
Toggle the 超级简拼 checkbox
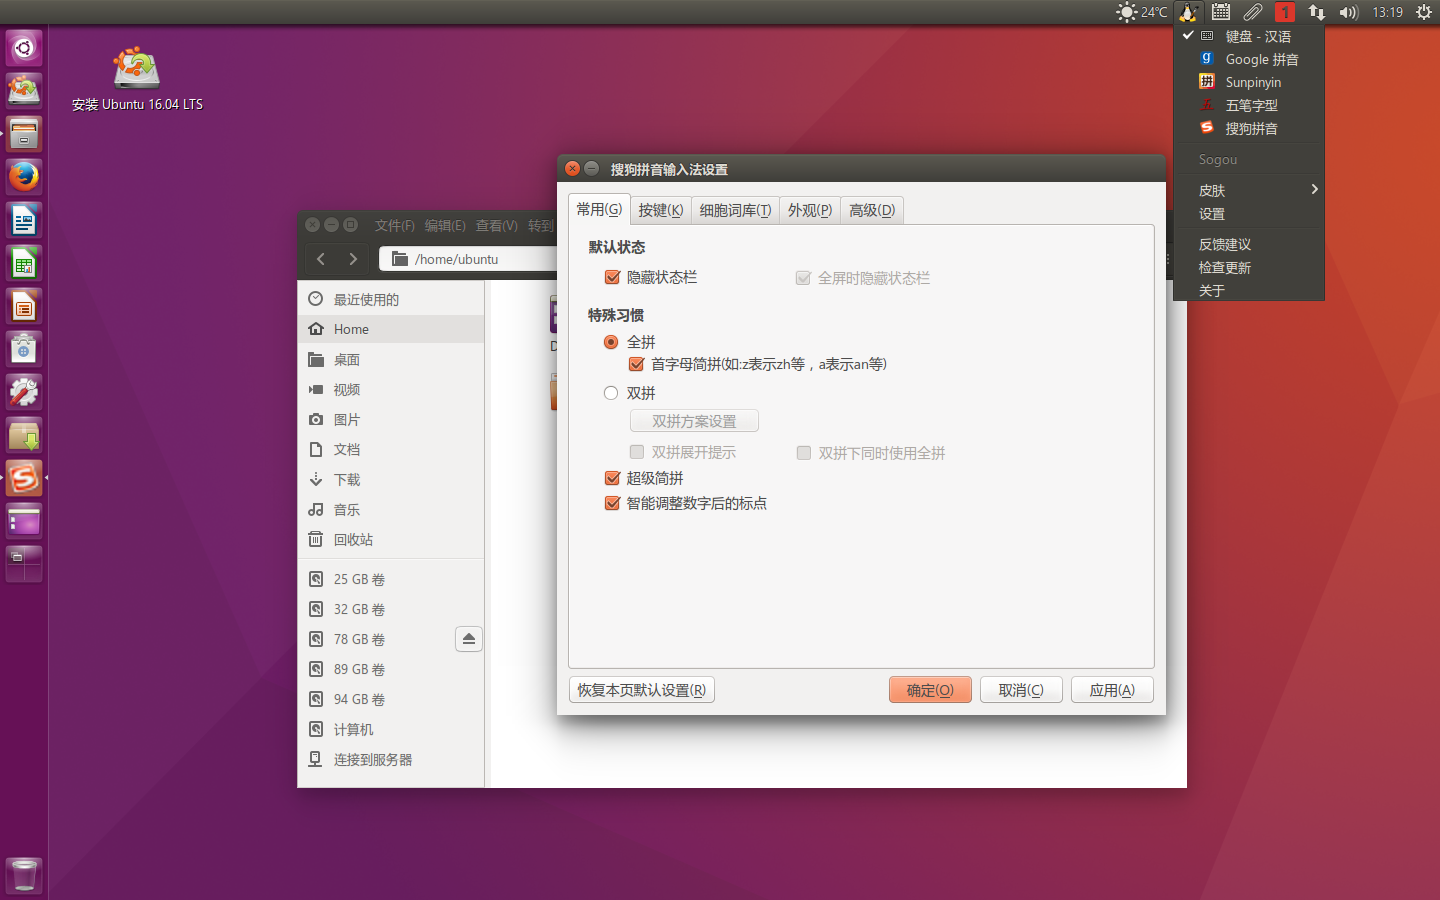click(613, 478)
